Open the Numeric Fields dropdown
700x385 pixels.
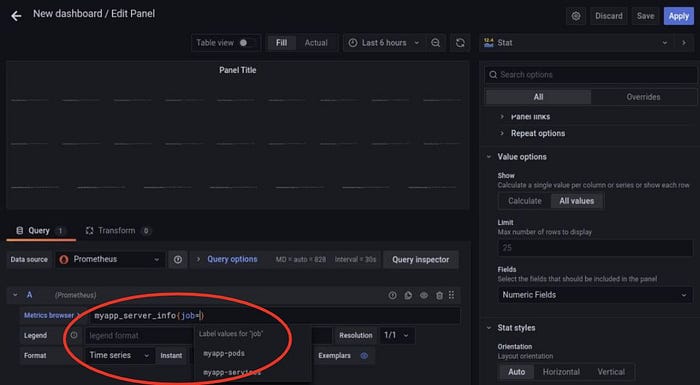pos(595,295)
